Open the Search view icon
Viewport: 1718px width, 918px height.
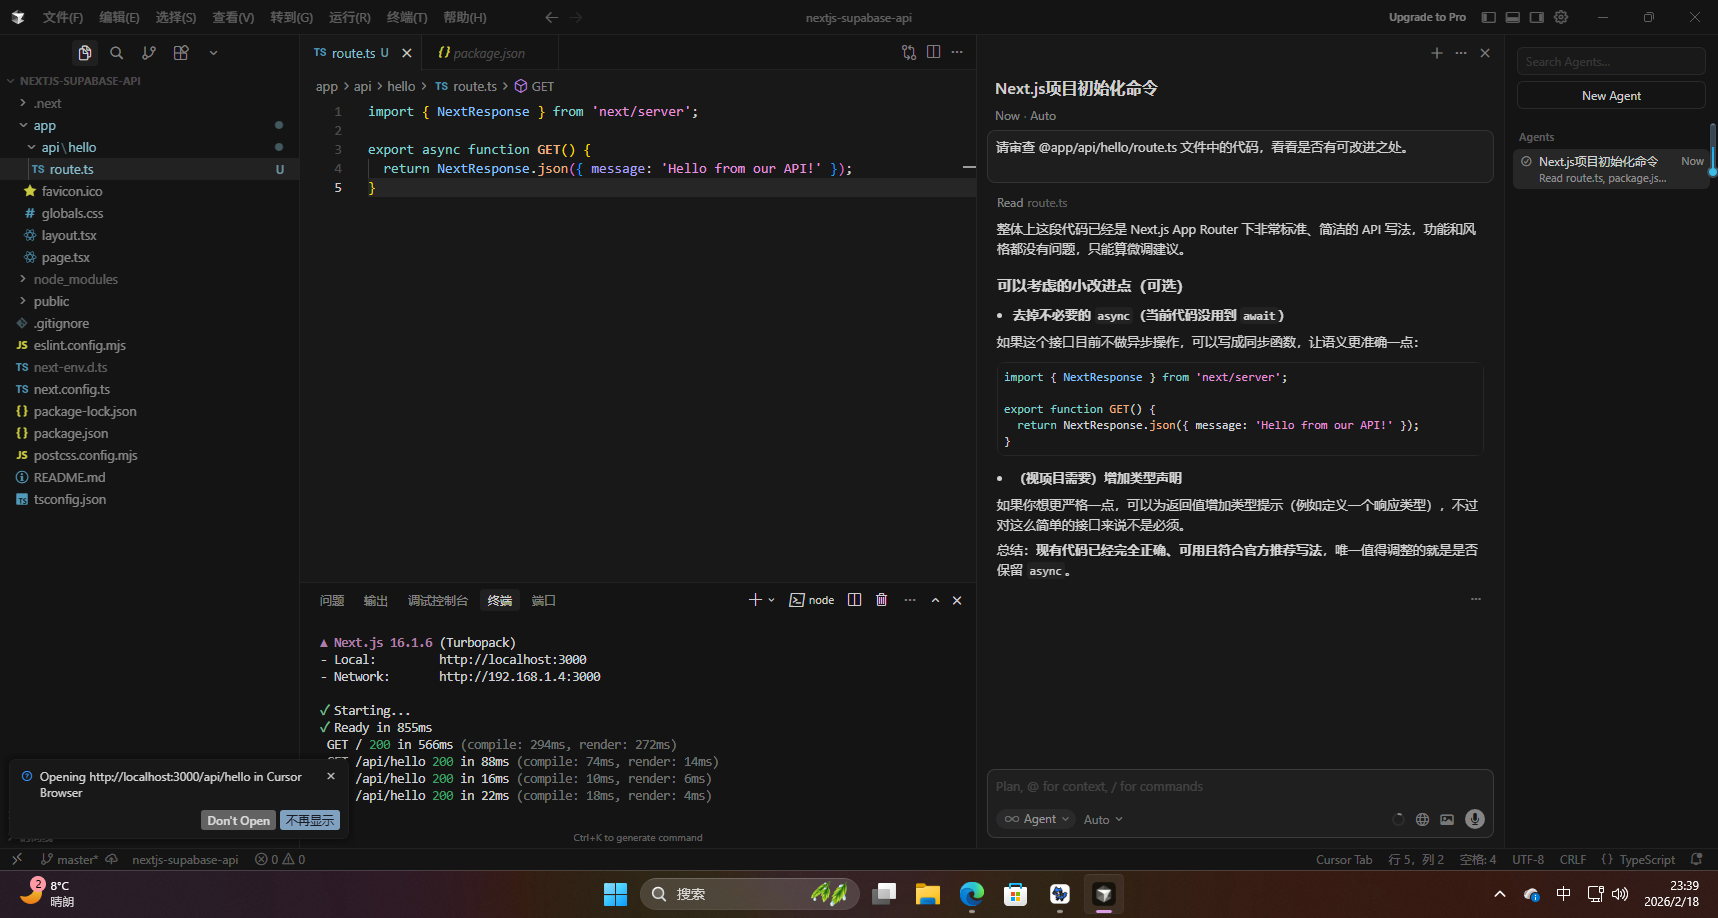117,53
